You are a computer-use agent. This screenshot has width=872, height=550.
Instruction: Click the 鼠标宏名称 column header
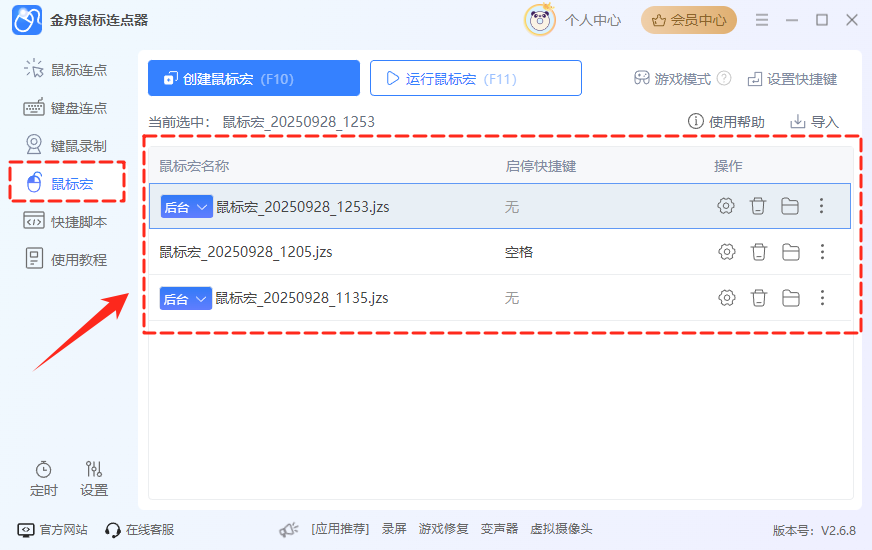(x=194, y=166)
